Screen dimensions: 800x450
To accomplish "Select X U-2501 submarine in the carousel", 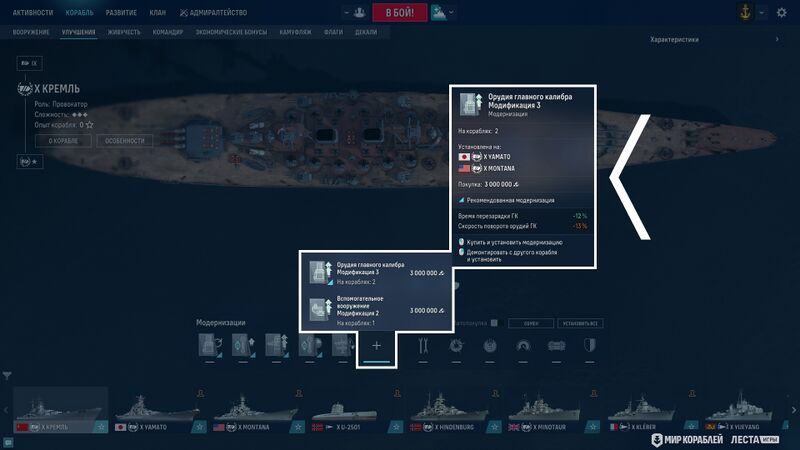I will click(x=356, y=410).
